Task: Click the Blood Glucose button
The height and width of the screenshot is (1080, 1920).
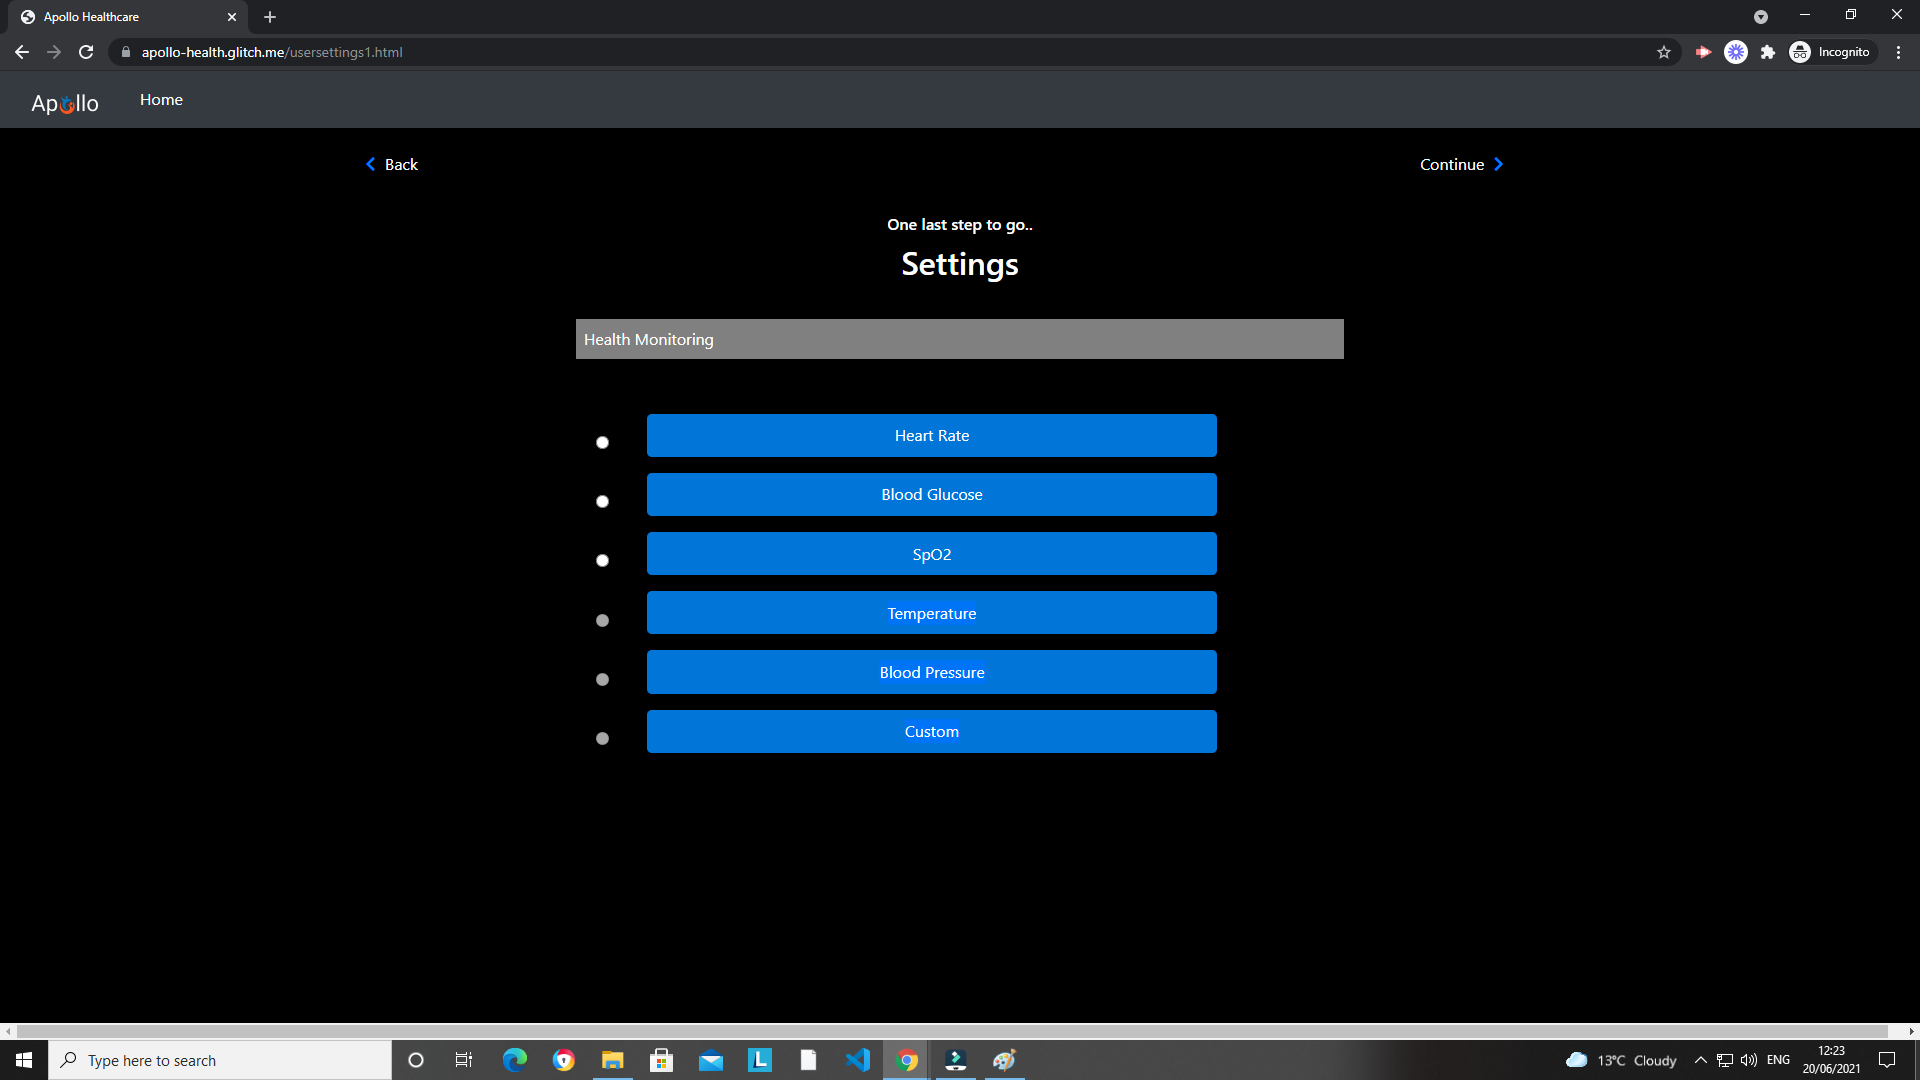Action: 931,494
